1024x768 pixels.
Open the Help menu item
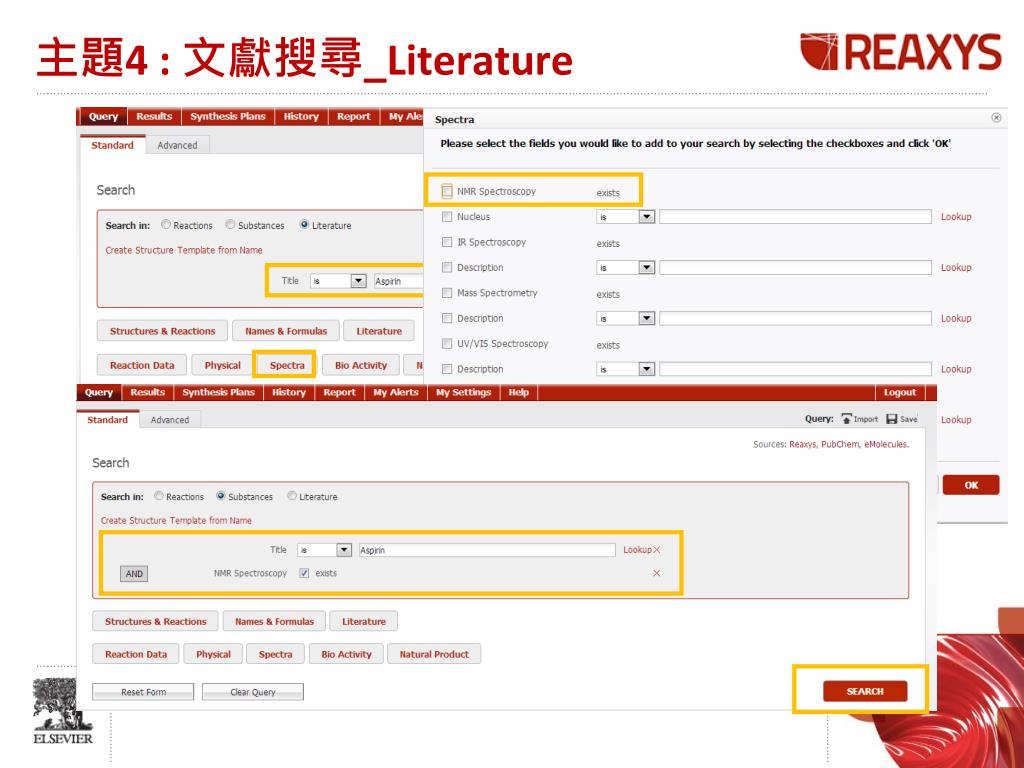tap(519, 392)
